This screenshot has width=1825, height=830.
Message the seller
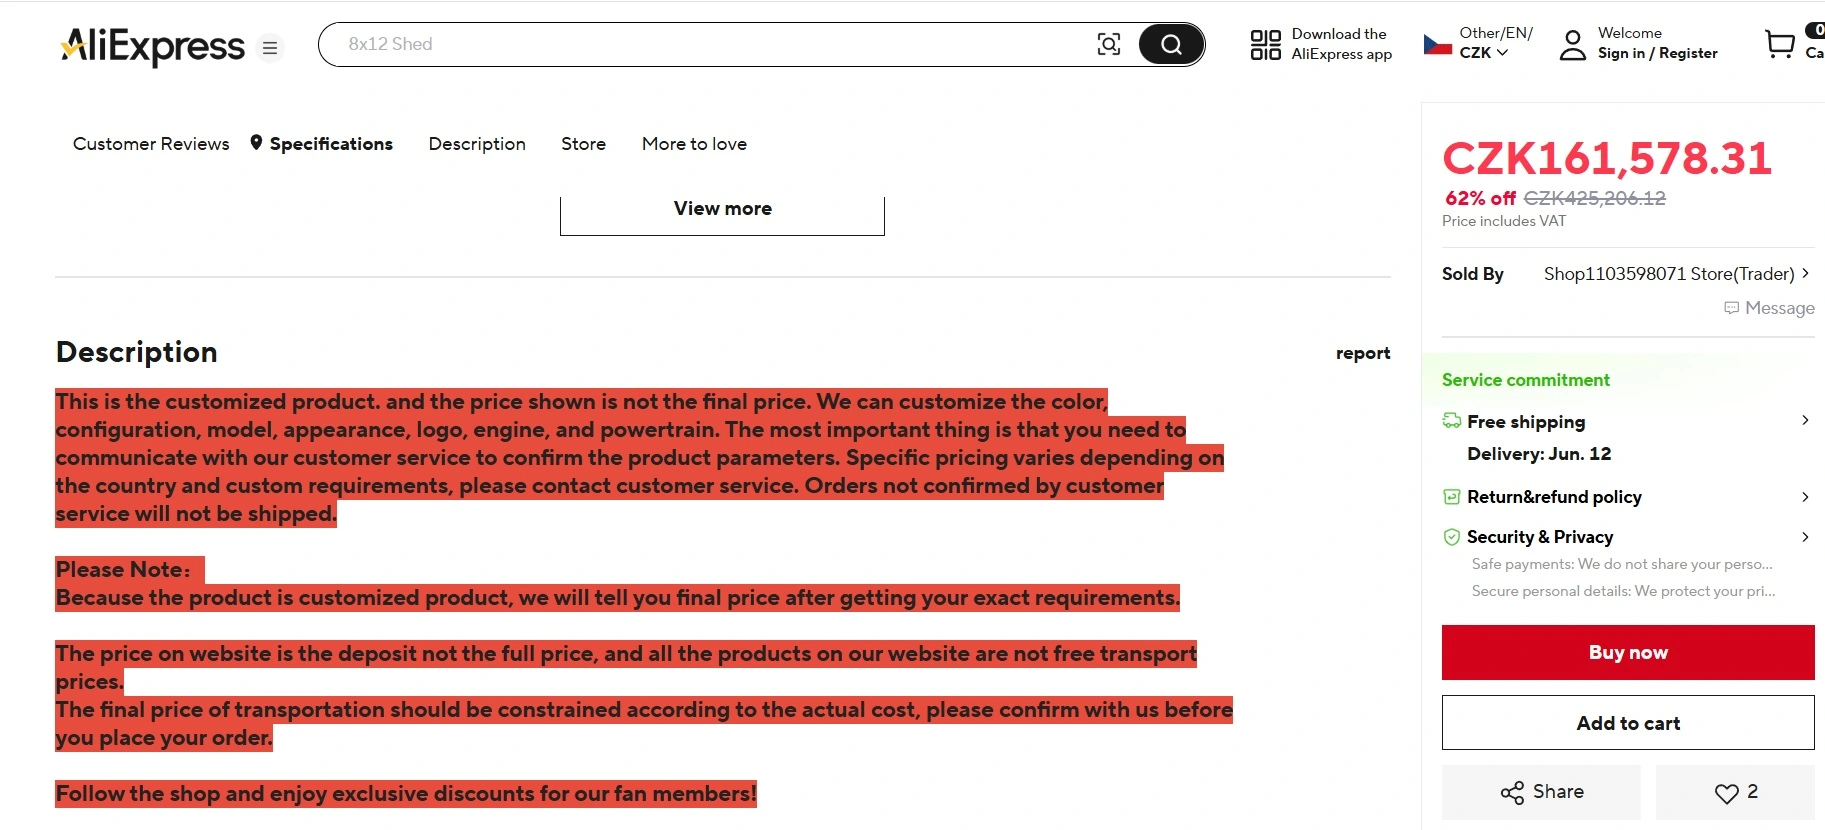point(1769,308)
